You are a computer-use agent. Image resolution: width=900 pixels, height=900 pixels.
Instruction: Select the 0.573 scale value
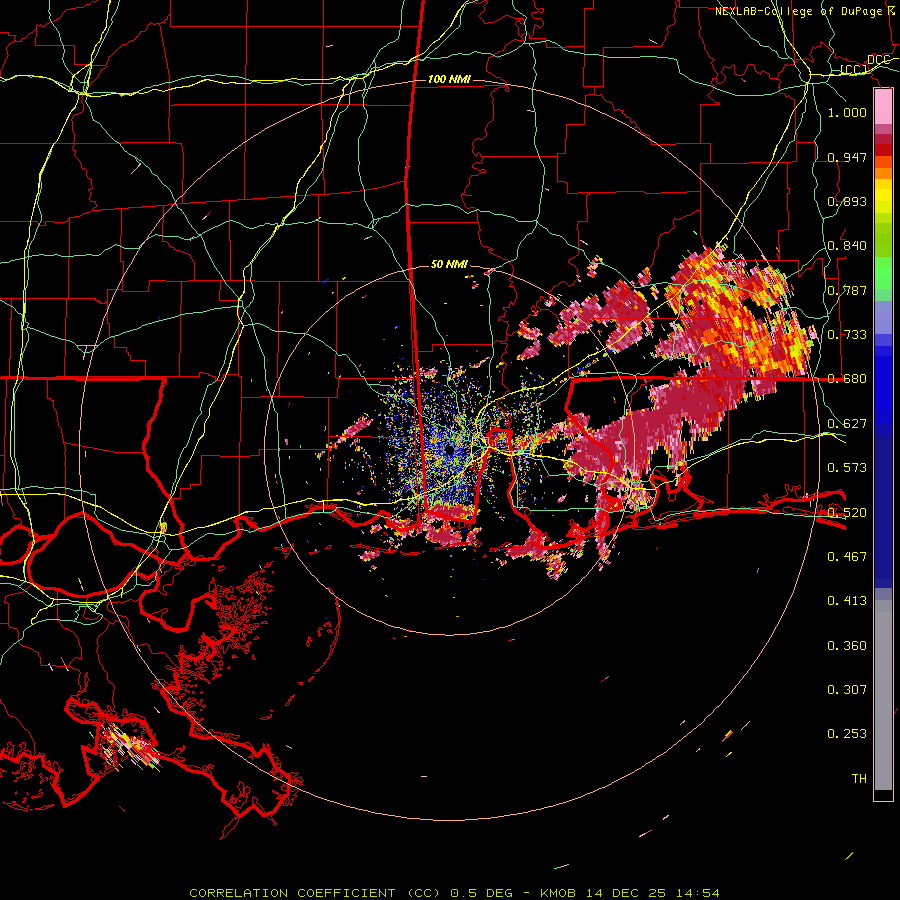pos(847,468)
